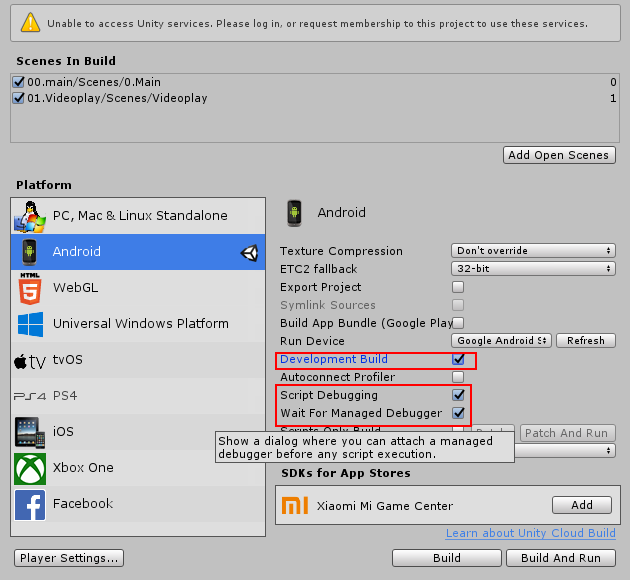This screenshot has width=630, height=580.
Task: Click the PS4 logo icon
Action: [x=30, y=396]
